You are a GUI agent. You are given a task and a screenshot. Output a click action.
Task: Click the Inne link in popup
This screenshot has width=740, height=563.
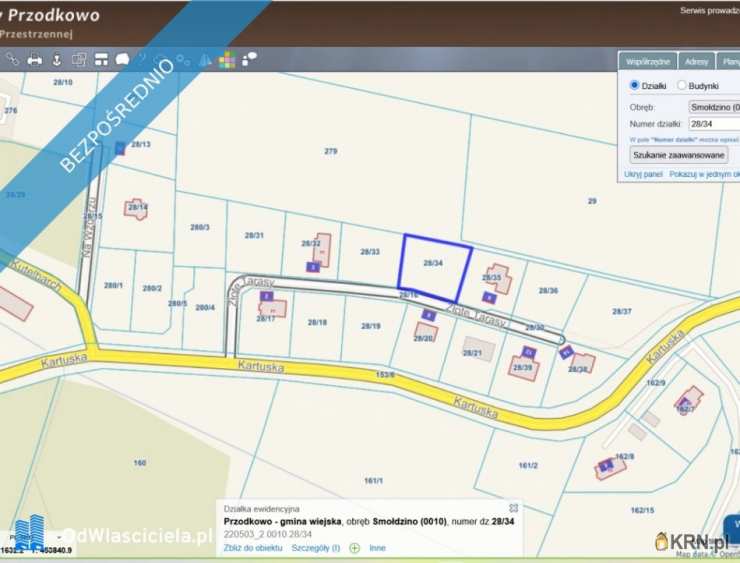tap(377, 548)
